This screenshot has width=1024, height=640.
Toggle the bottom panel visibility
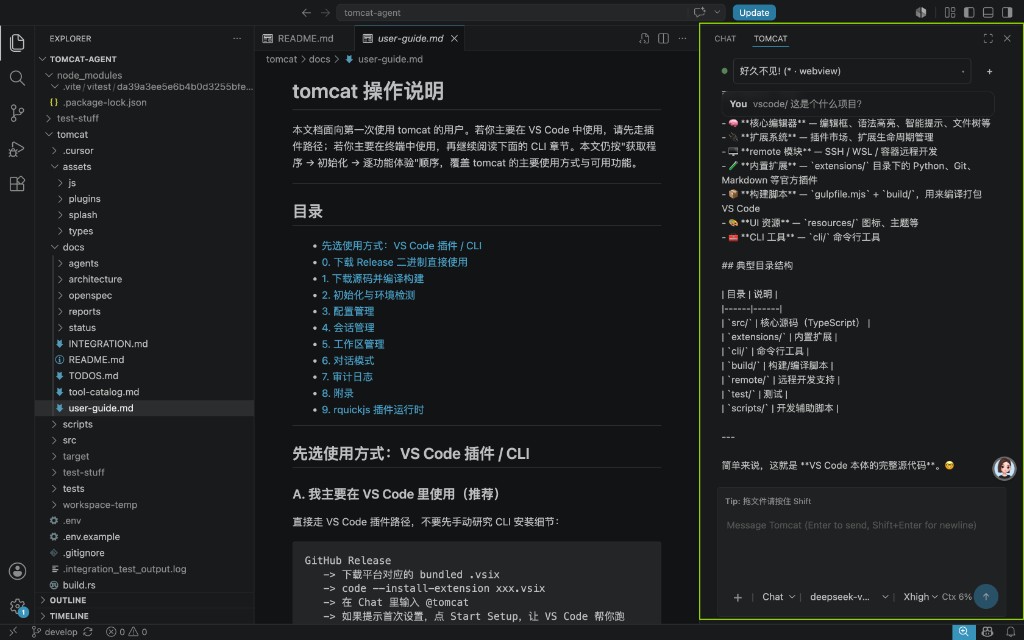(x=988, y=12)
